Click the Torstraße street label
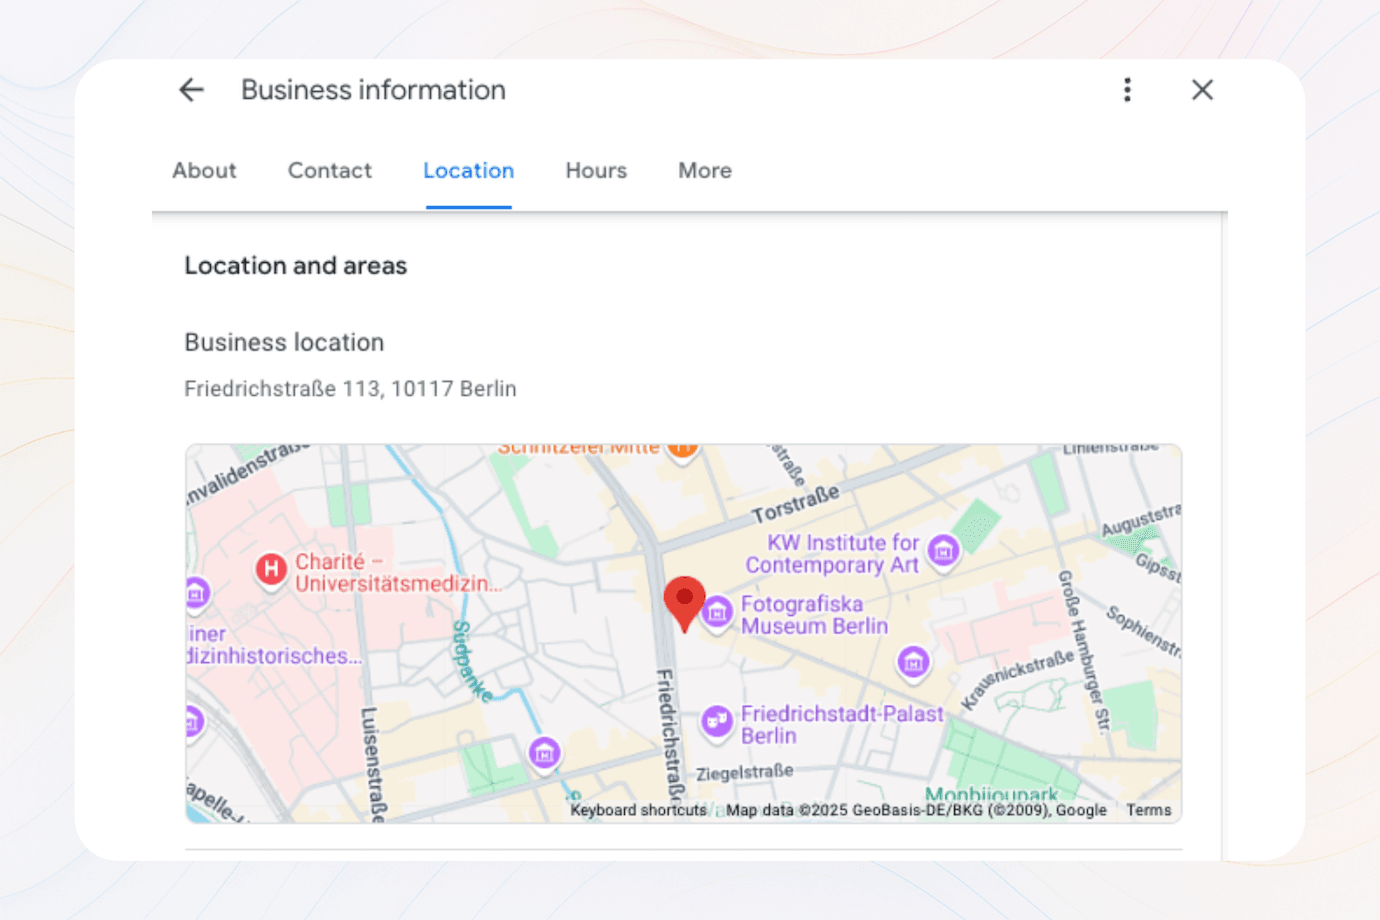Screen dimensions: 1380x920 point(796,504)
